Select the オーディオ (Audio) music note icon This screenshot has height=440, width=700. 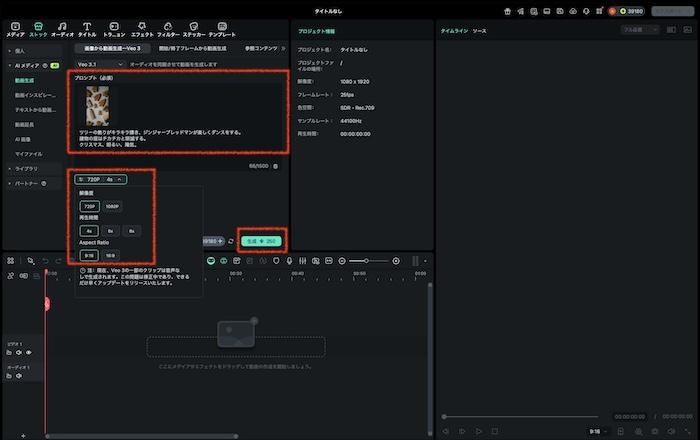pyautogui.click(x=62, y=25)
